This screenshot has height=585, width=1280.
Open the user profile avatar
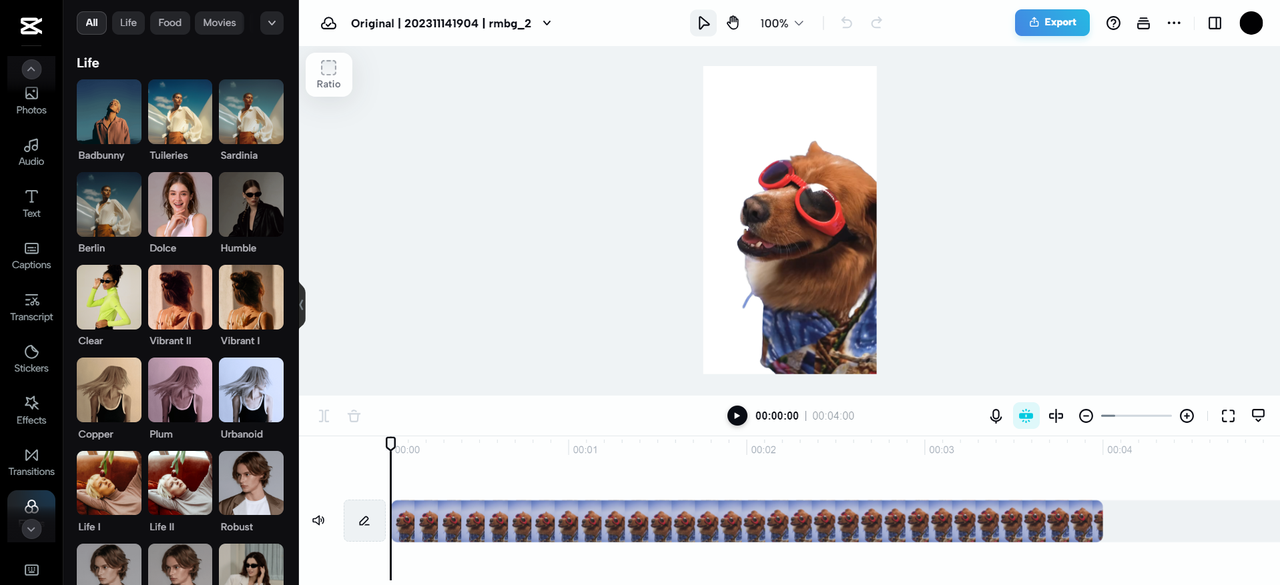1251,23
